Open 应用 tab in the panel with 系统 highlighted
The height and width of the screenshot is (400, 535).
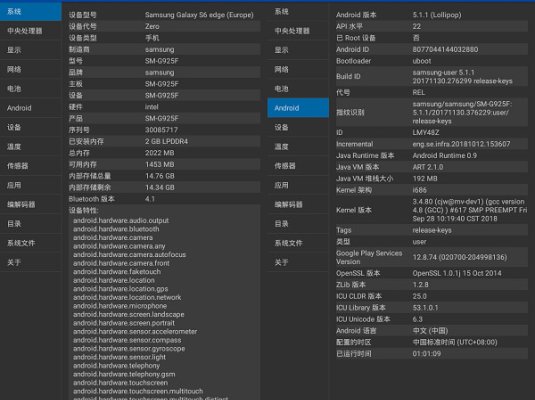coord(31,185)
